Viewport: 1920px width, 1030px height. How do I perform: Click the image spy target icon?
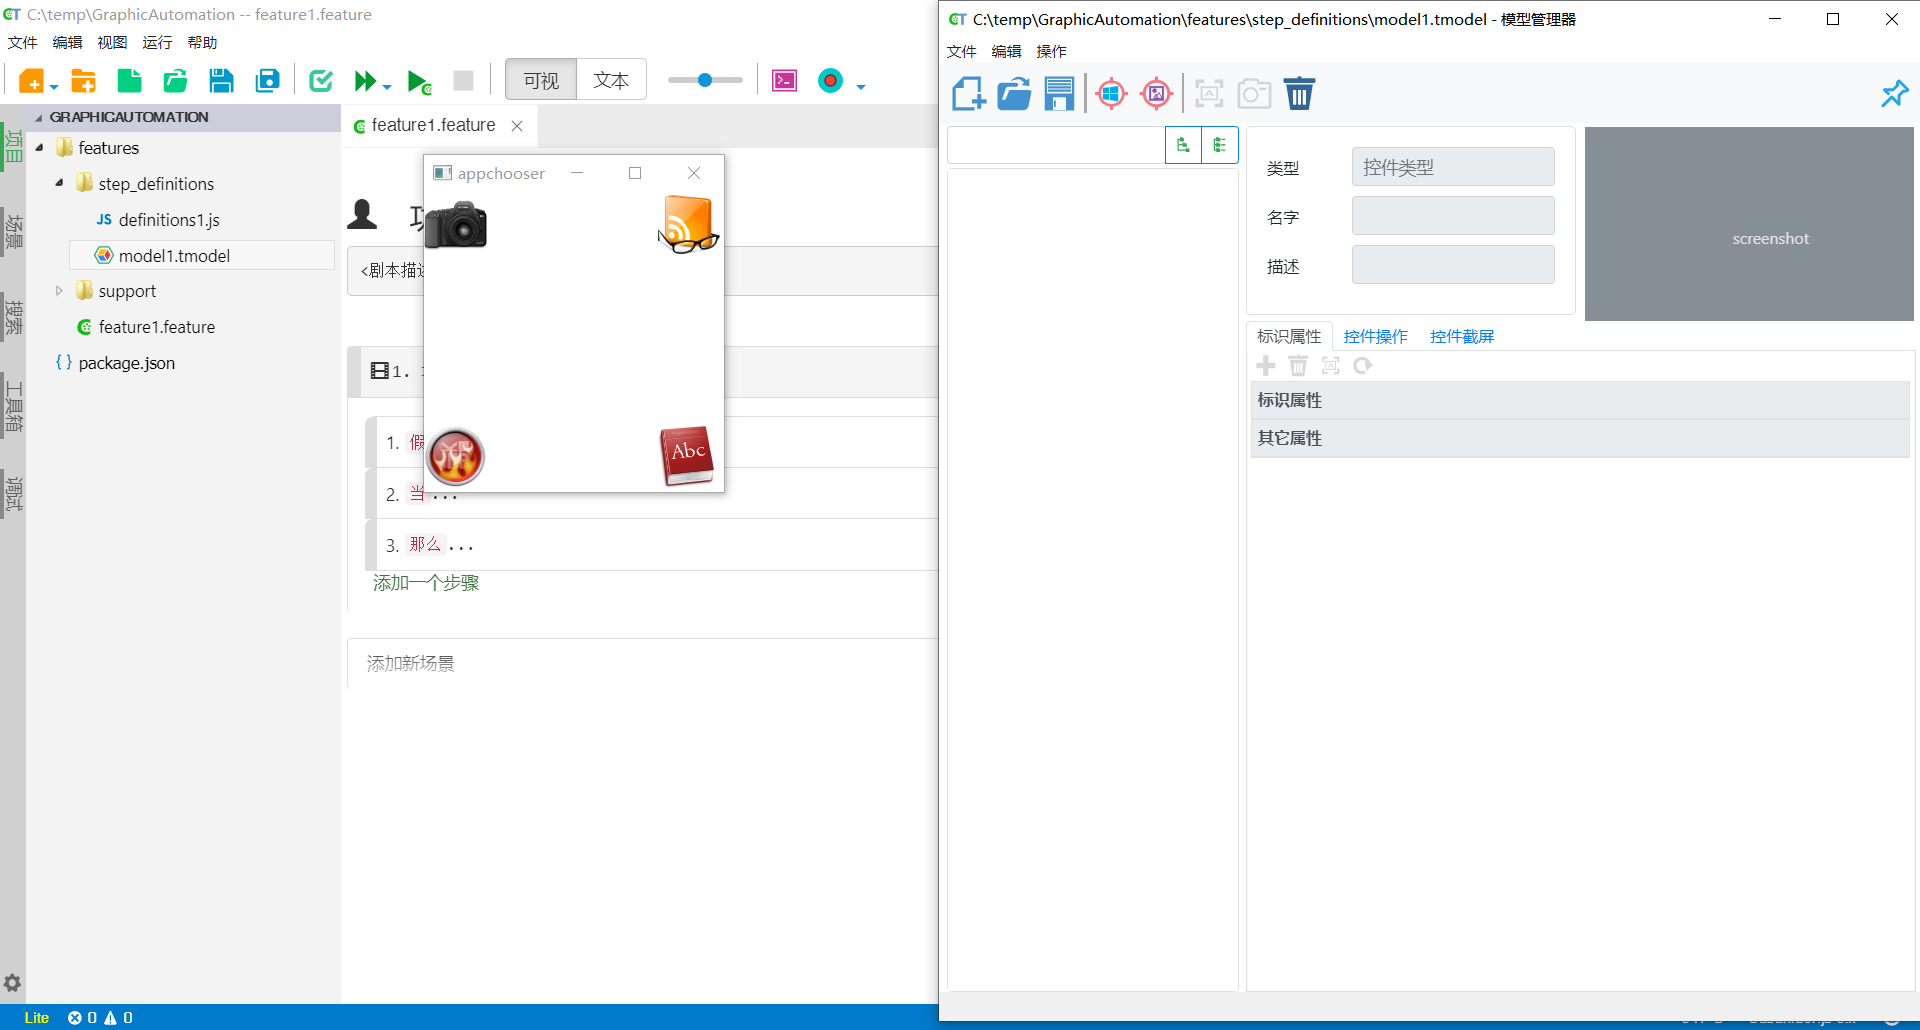1156,94
